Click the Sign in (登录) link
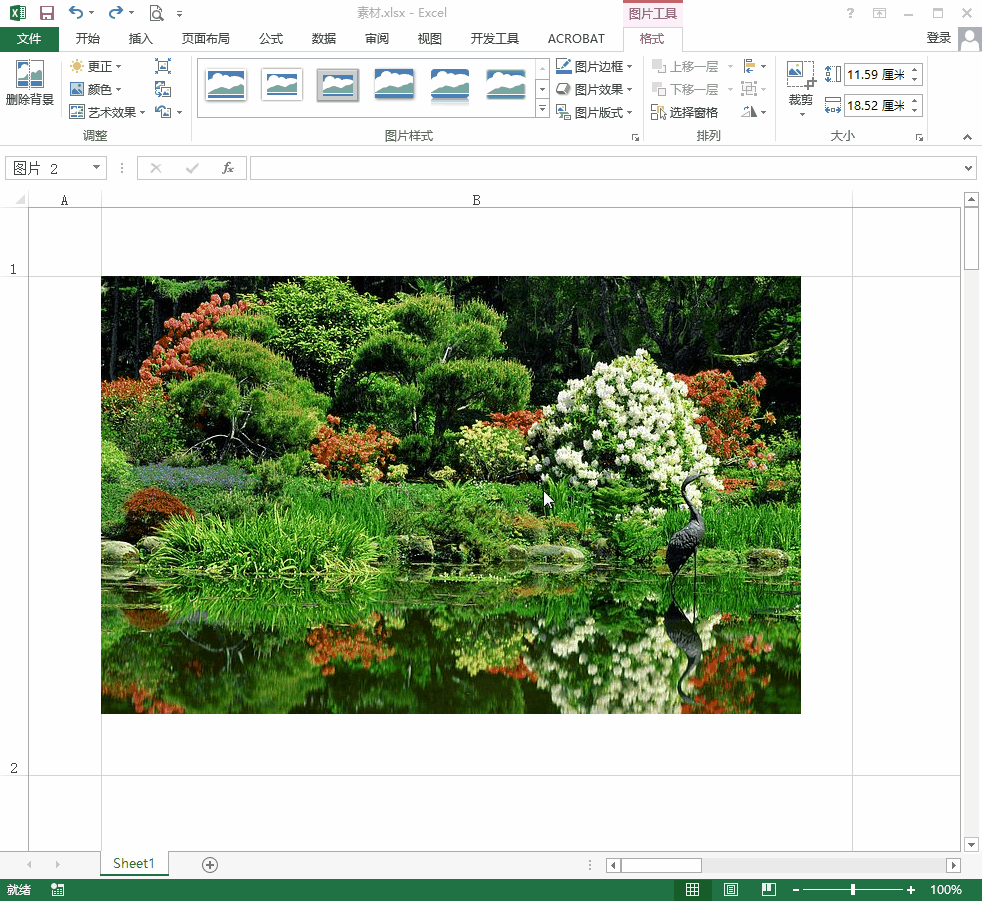Viewport: 982px width, 901px height. [938, 38]
